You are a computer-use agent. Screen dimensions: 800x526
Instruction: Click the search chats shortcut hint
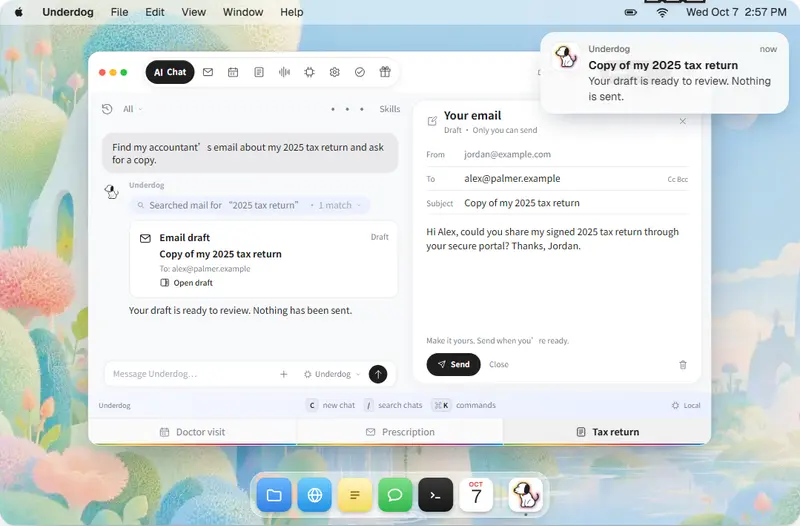pos(393,405)
